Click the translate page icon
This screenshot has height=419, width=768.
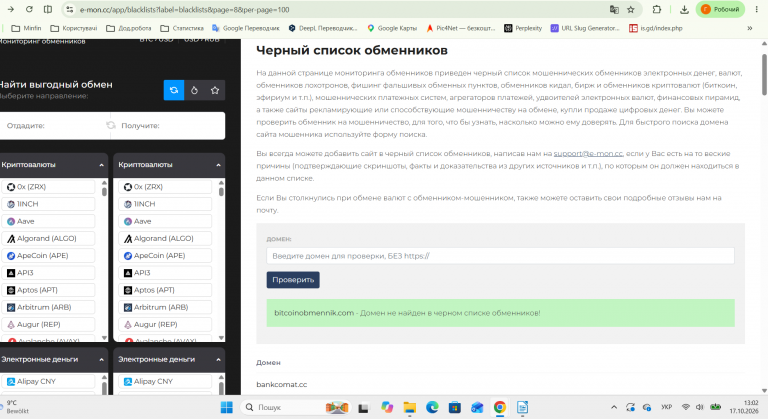coord(614,9)
